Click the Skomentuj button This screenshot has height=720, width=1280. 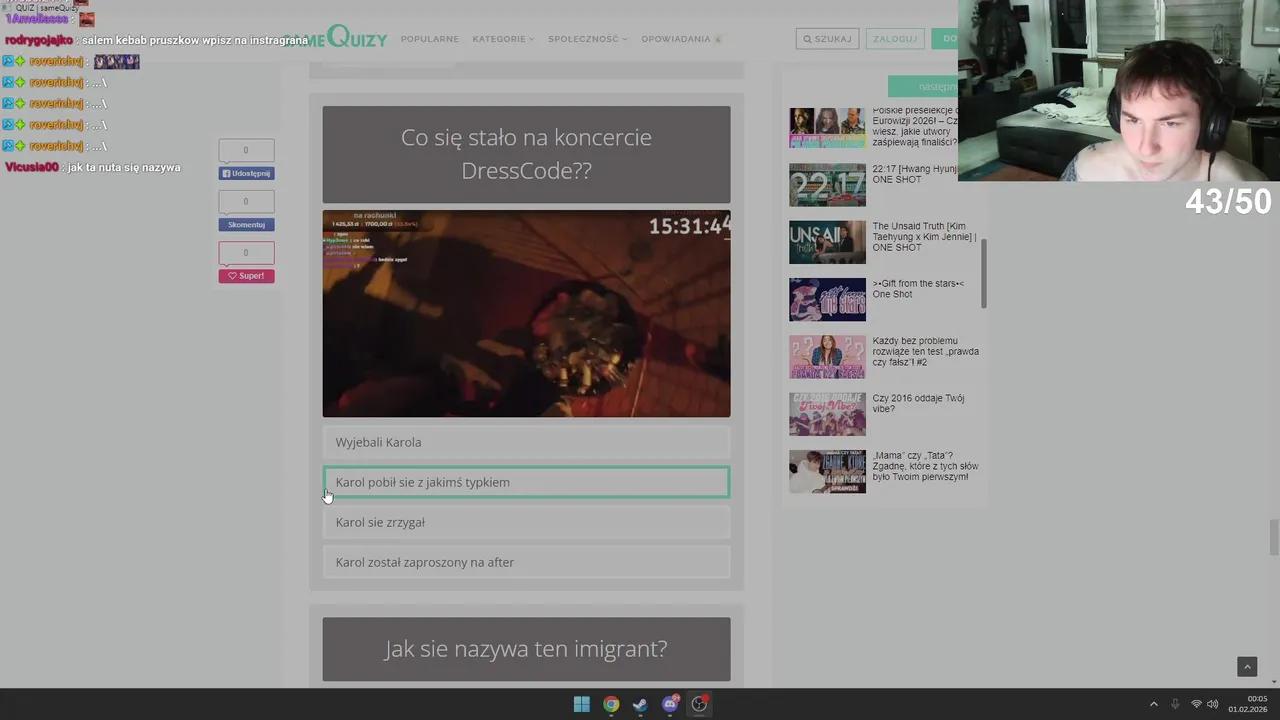pos(245,224)
